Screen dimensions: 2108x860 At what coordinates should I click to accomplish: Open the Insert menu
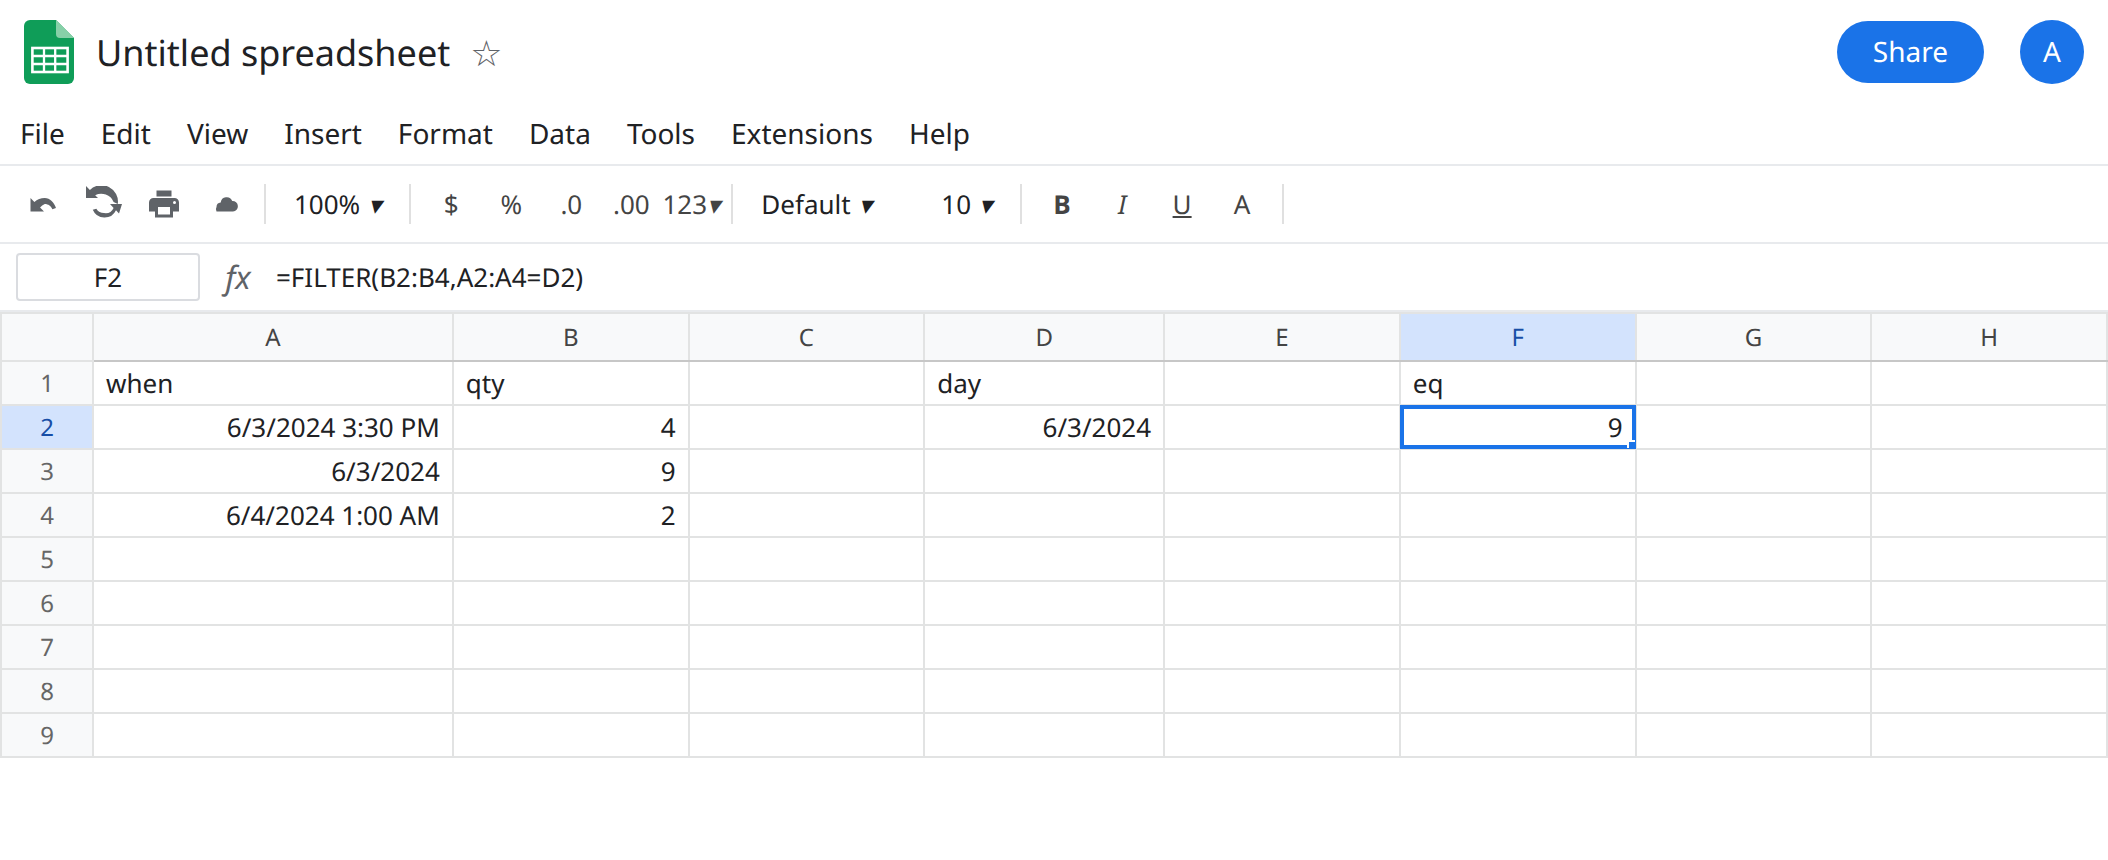(x=322, y=134)
